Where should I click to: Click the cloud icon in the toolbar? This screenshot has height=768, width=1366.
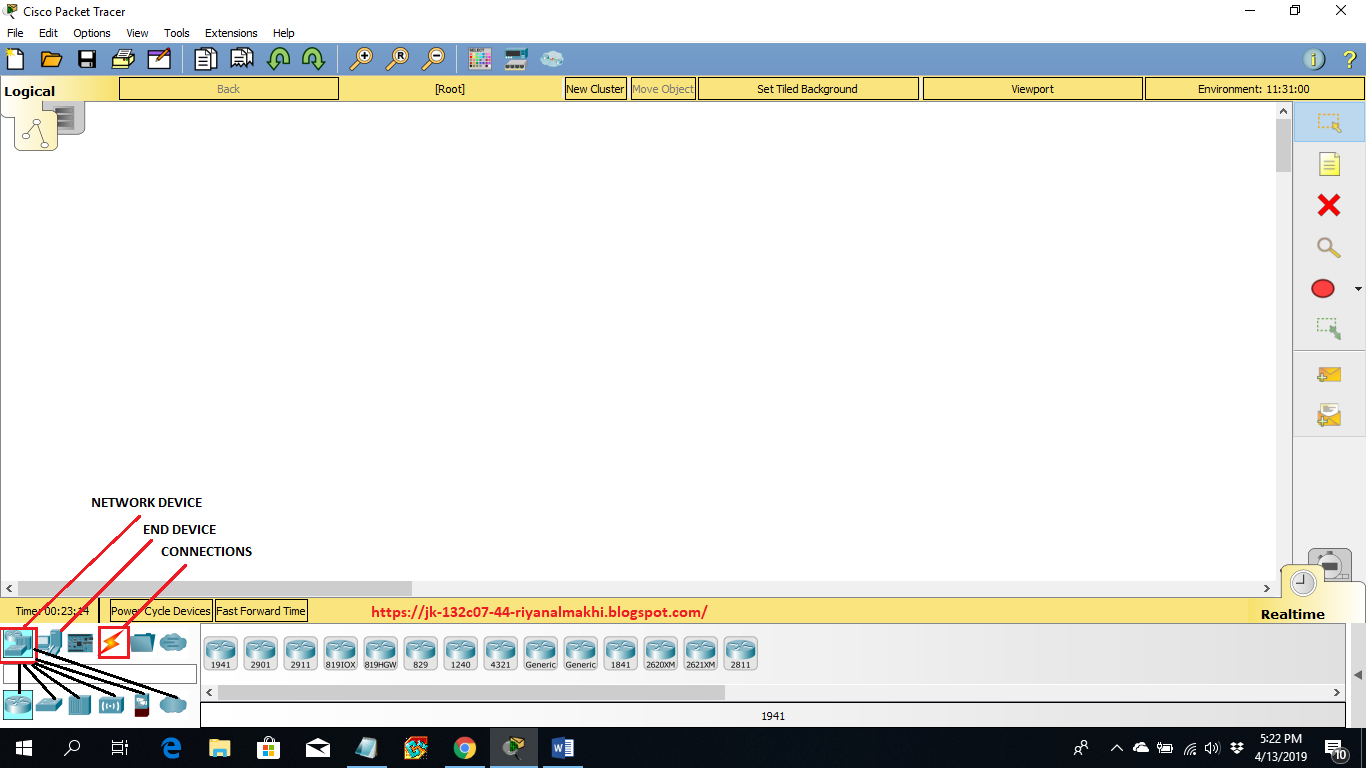552,58
